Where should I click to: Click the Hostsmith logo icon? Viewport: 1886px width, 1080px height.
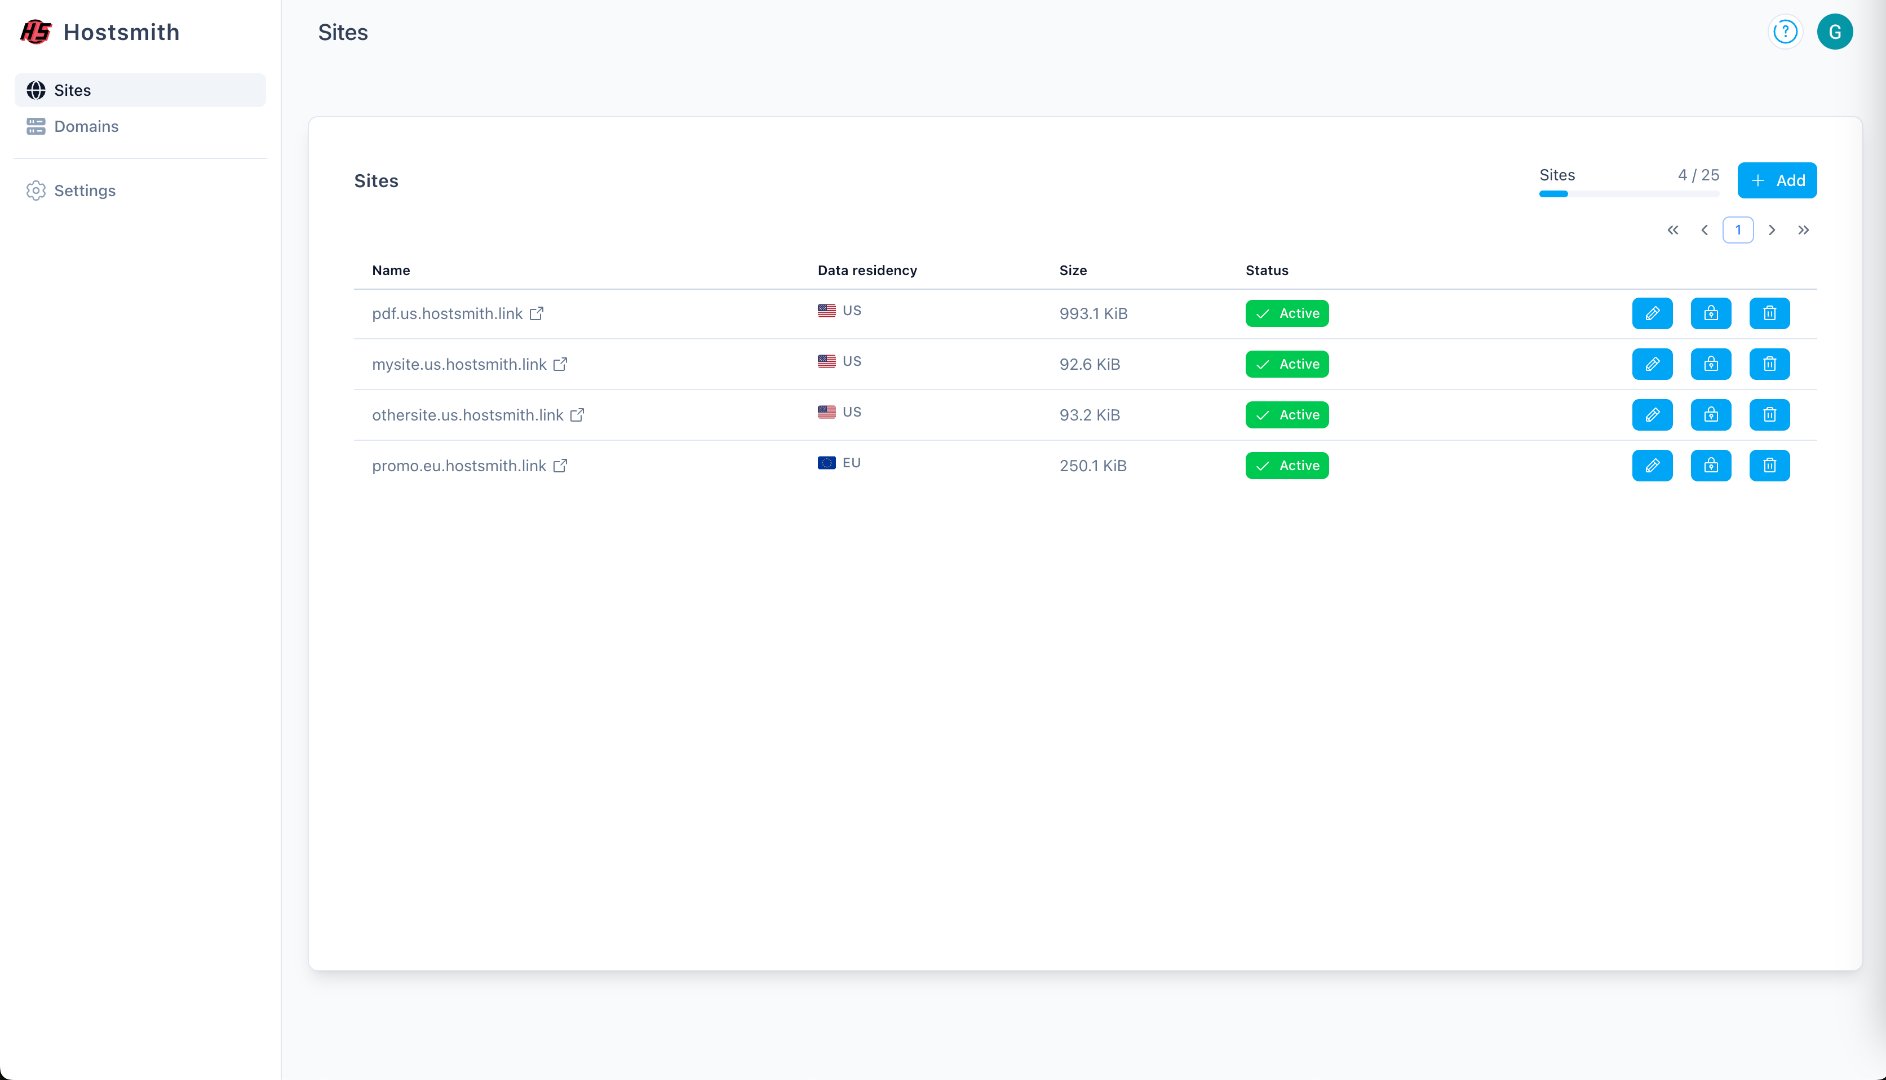click(36, 32)
